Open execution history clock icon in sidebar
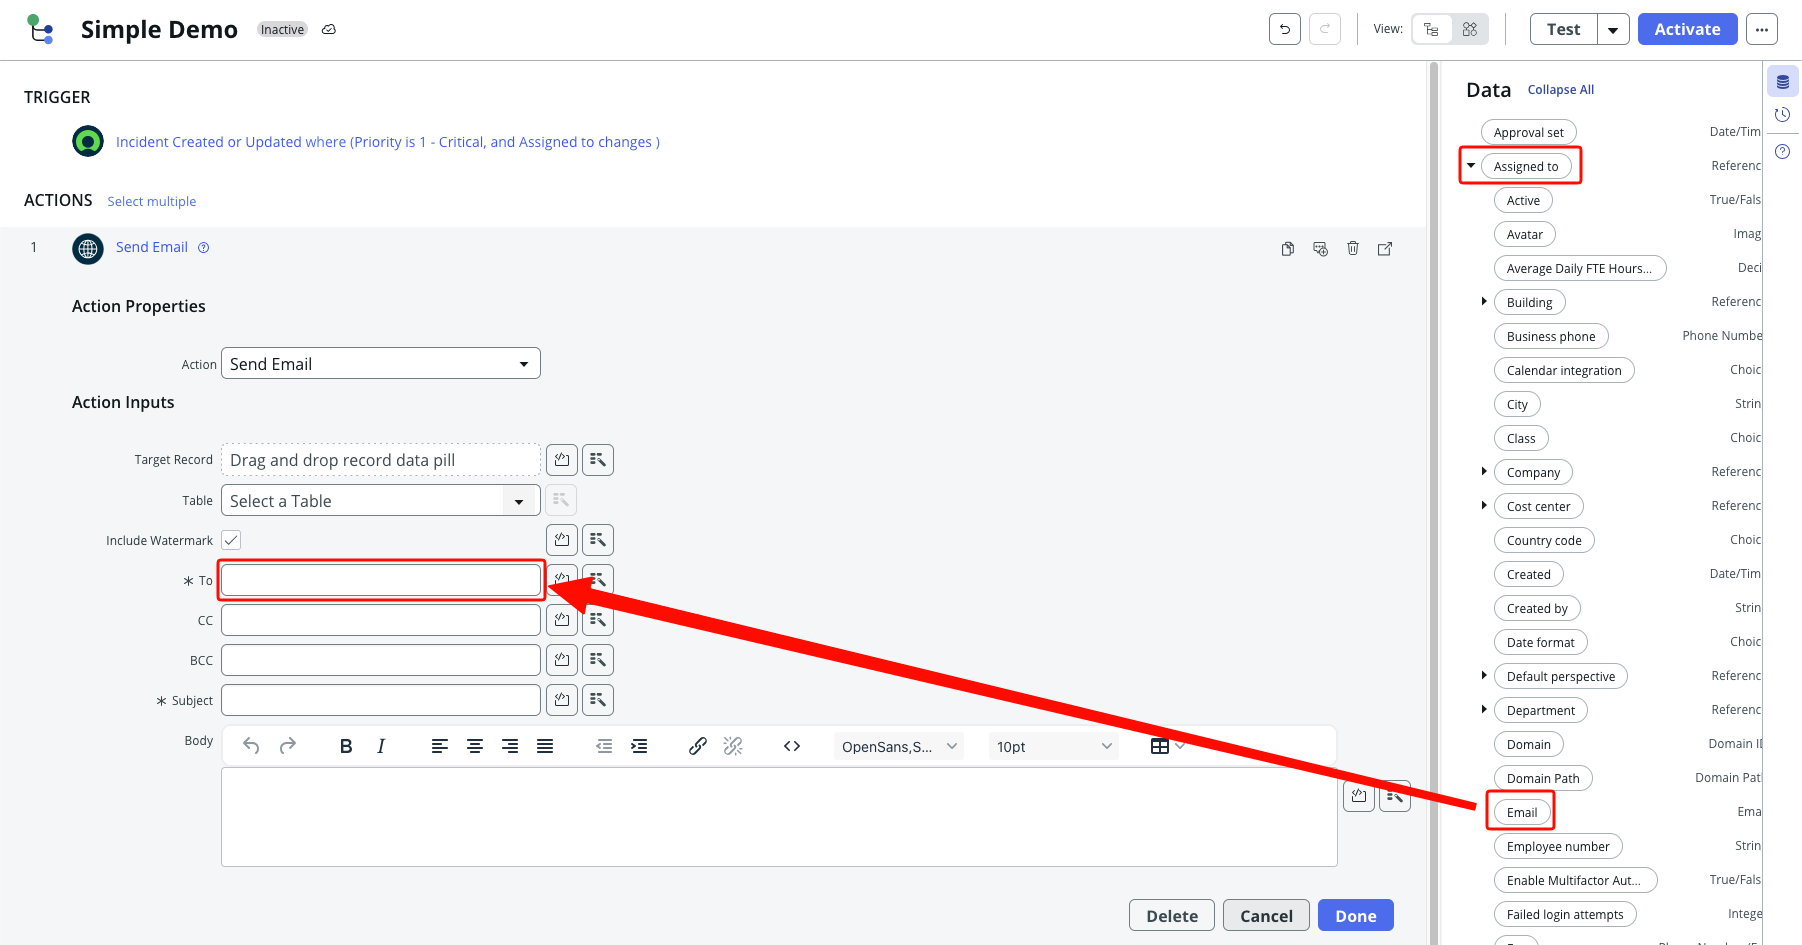 (x=1782, y=115)
